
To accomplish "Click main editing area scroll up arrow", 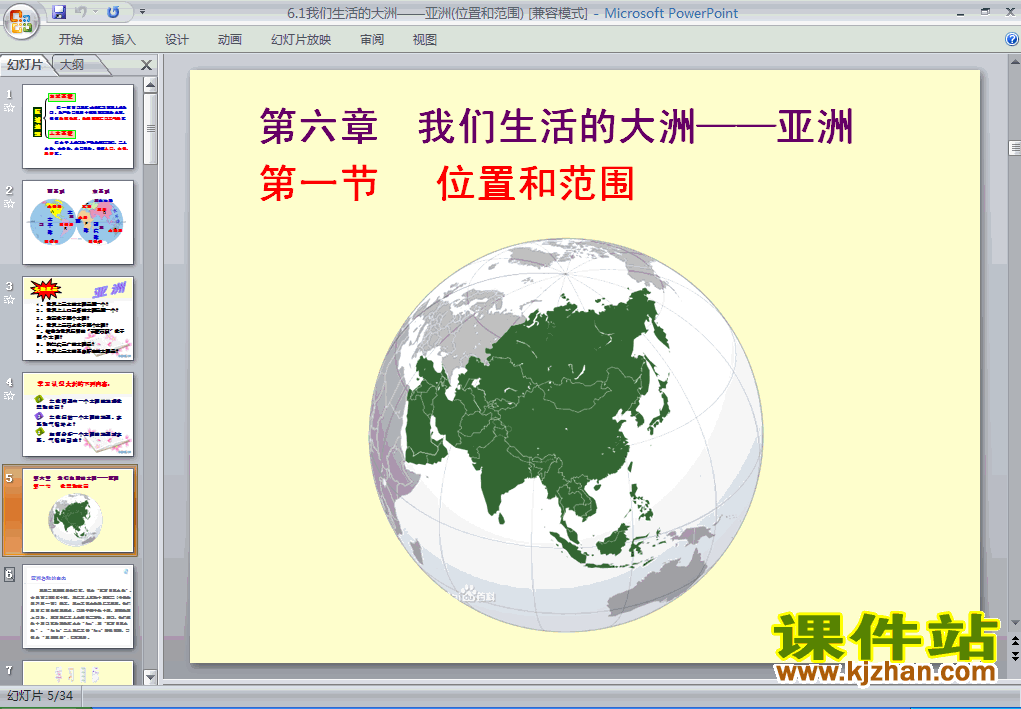I will click(1014, 63).
